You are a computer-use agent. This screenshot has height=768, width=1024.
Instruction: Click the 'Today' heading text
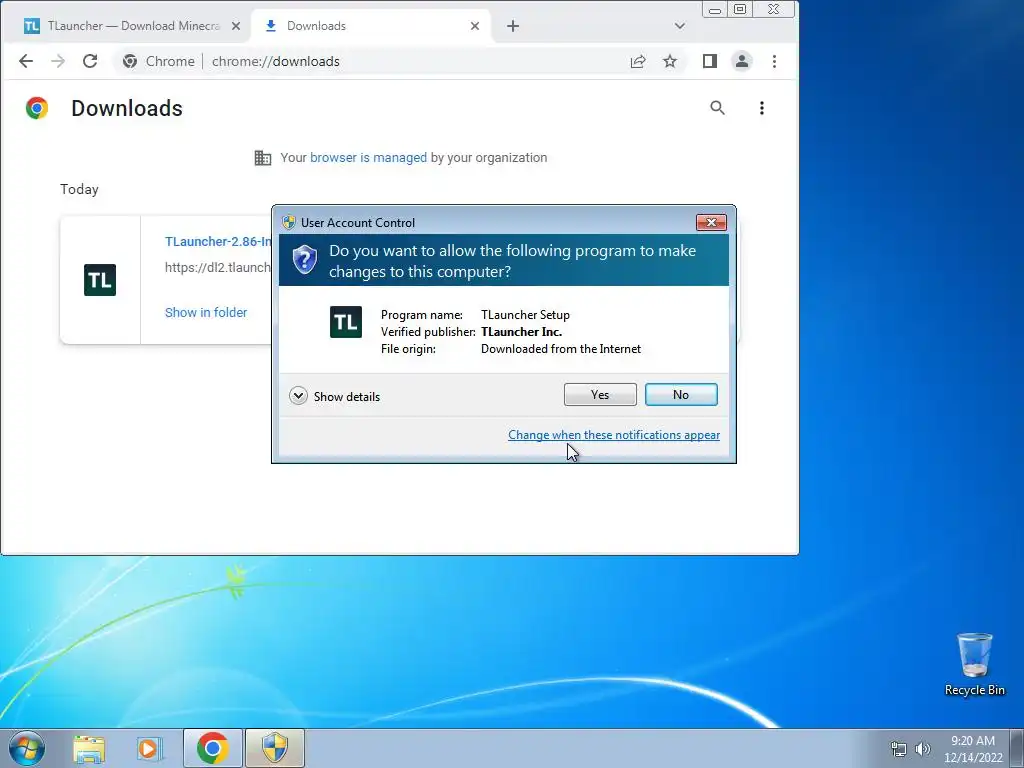(x=80, y=189)
